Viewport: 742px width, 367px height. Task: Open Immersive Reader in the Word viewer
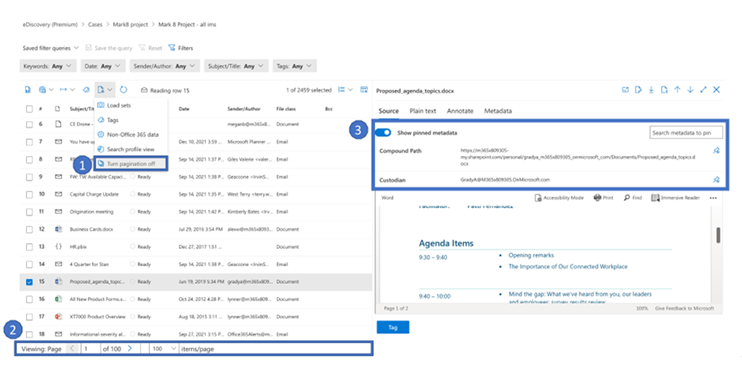(x=675, y=198)
